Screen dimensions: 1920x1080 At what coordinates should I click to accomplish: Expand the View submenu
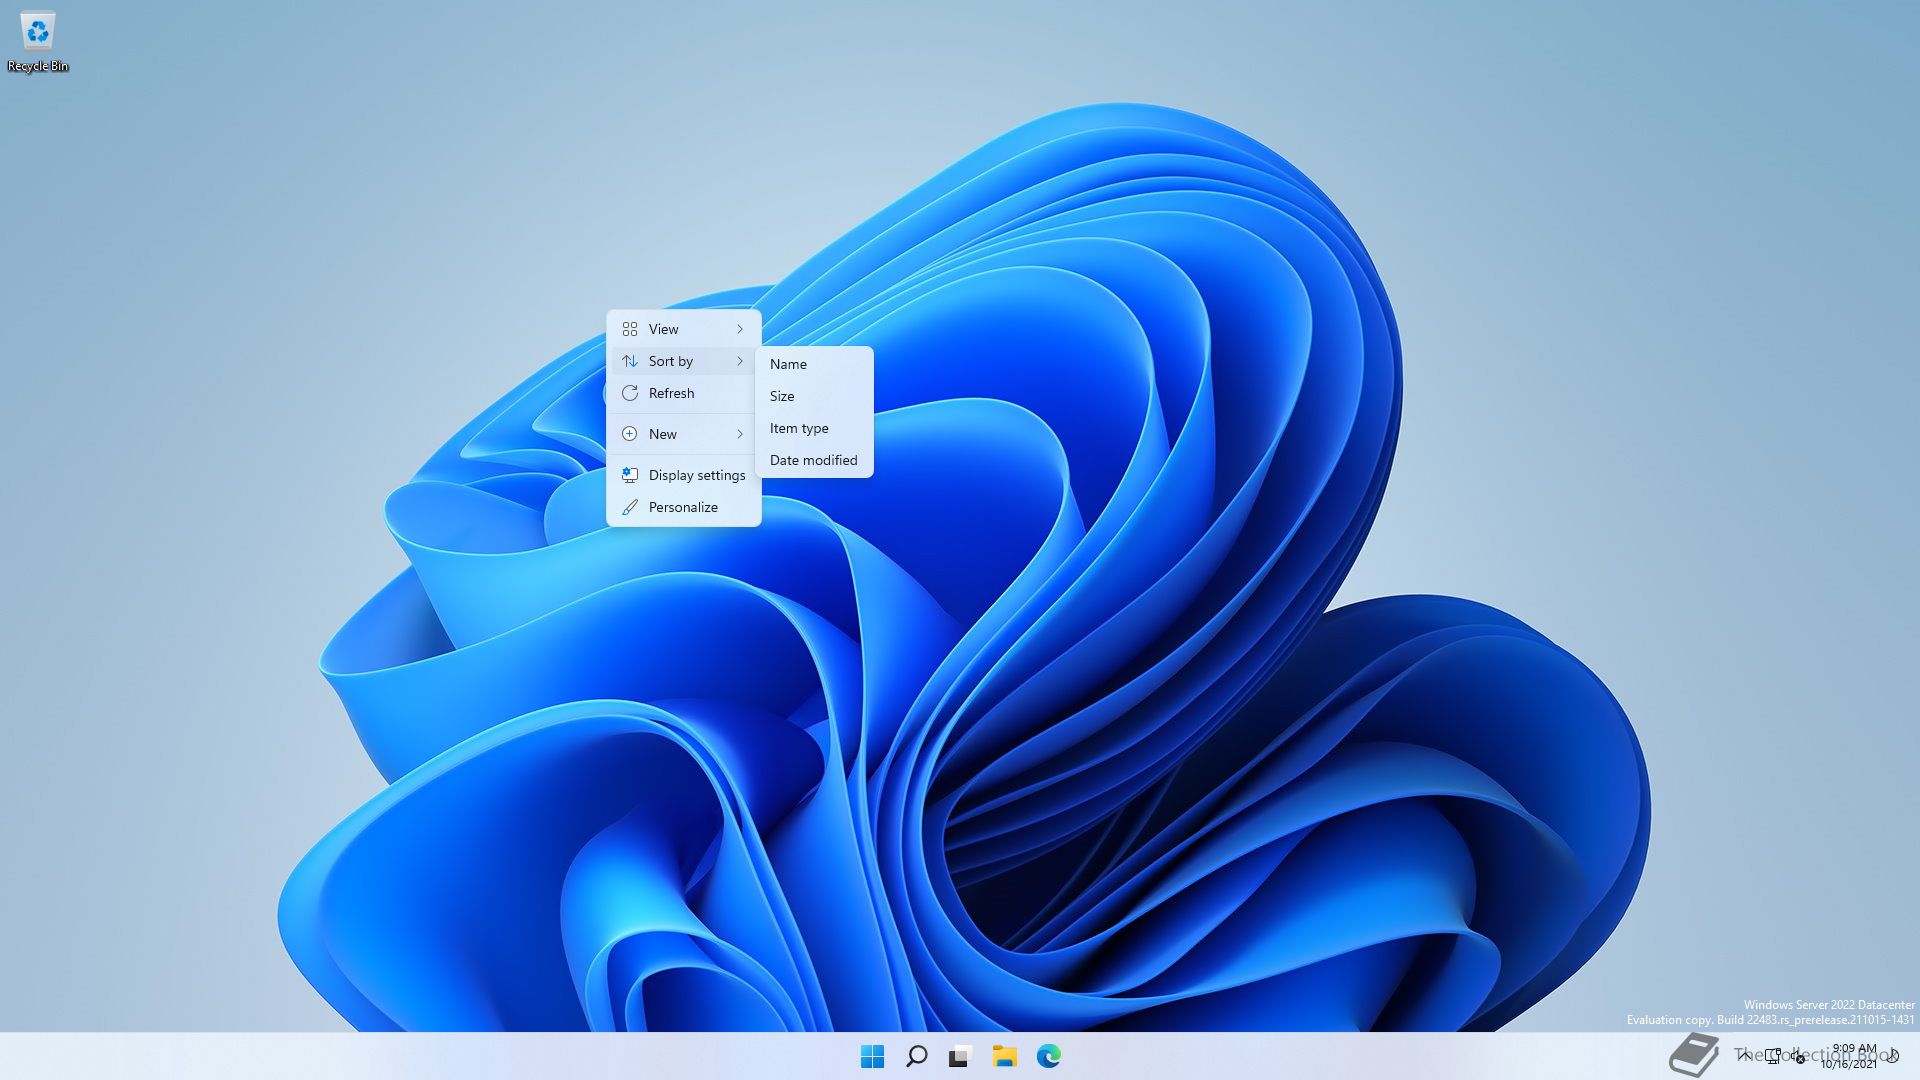[684, 329]
